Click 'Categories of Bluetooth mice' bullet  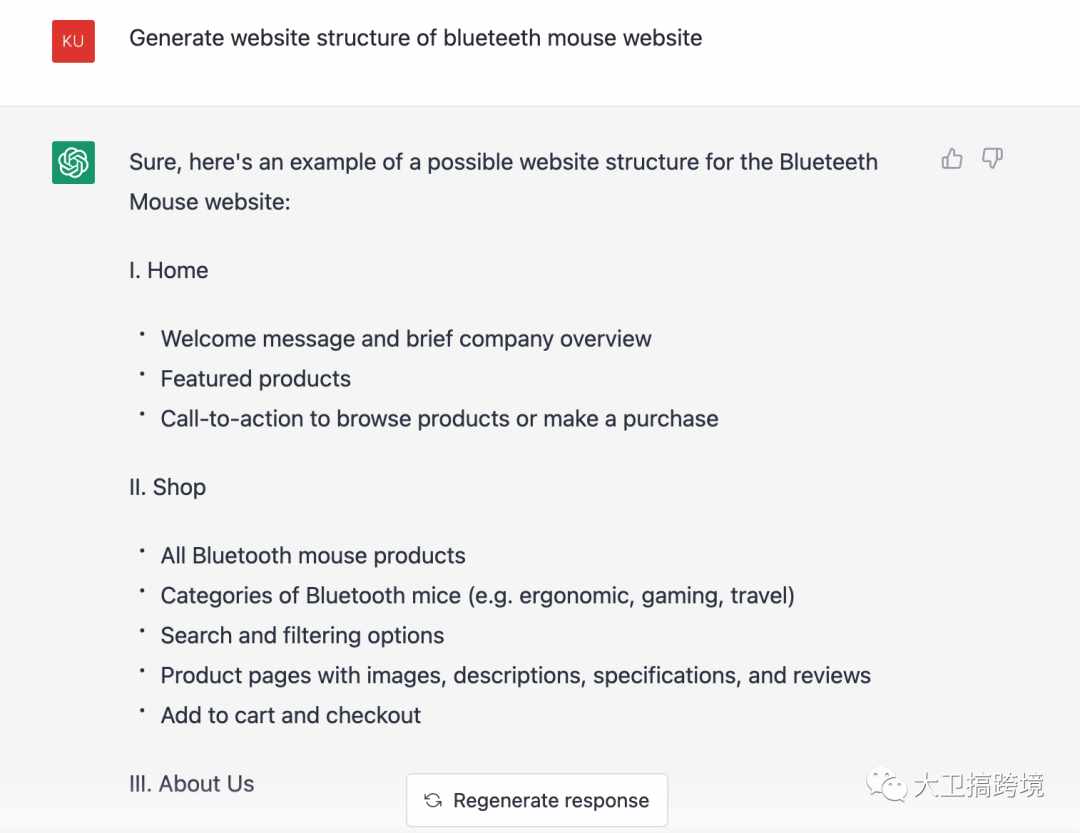click(x=477, y=595)
